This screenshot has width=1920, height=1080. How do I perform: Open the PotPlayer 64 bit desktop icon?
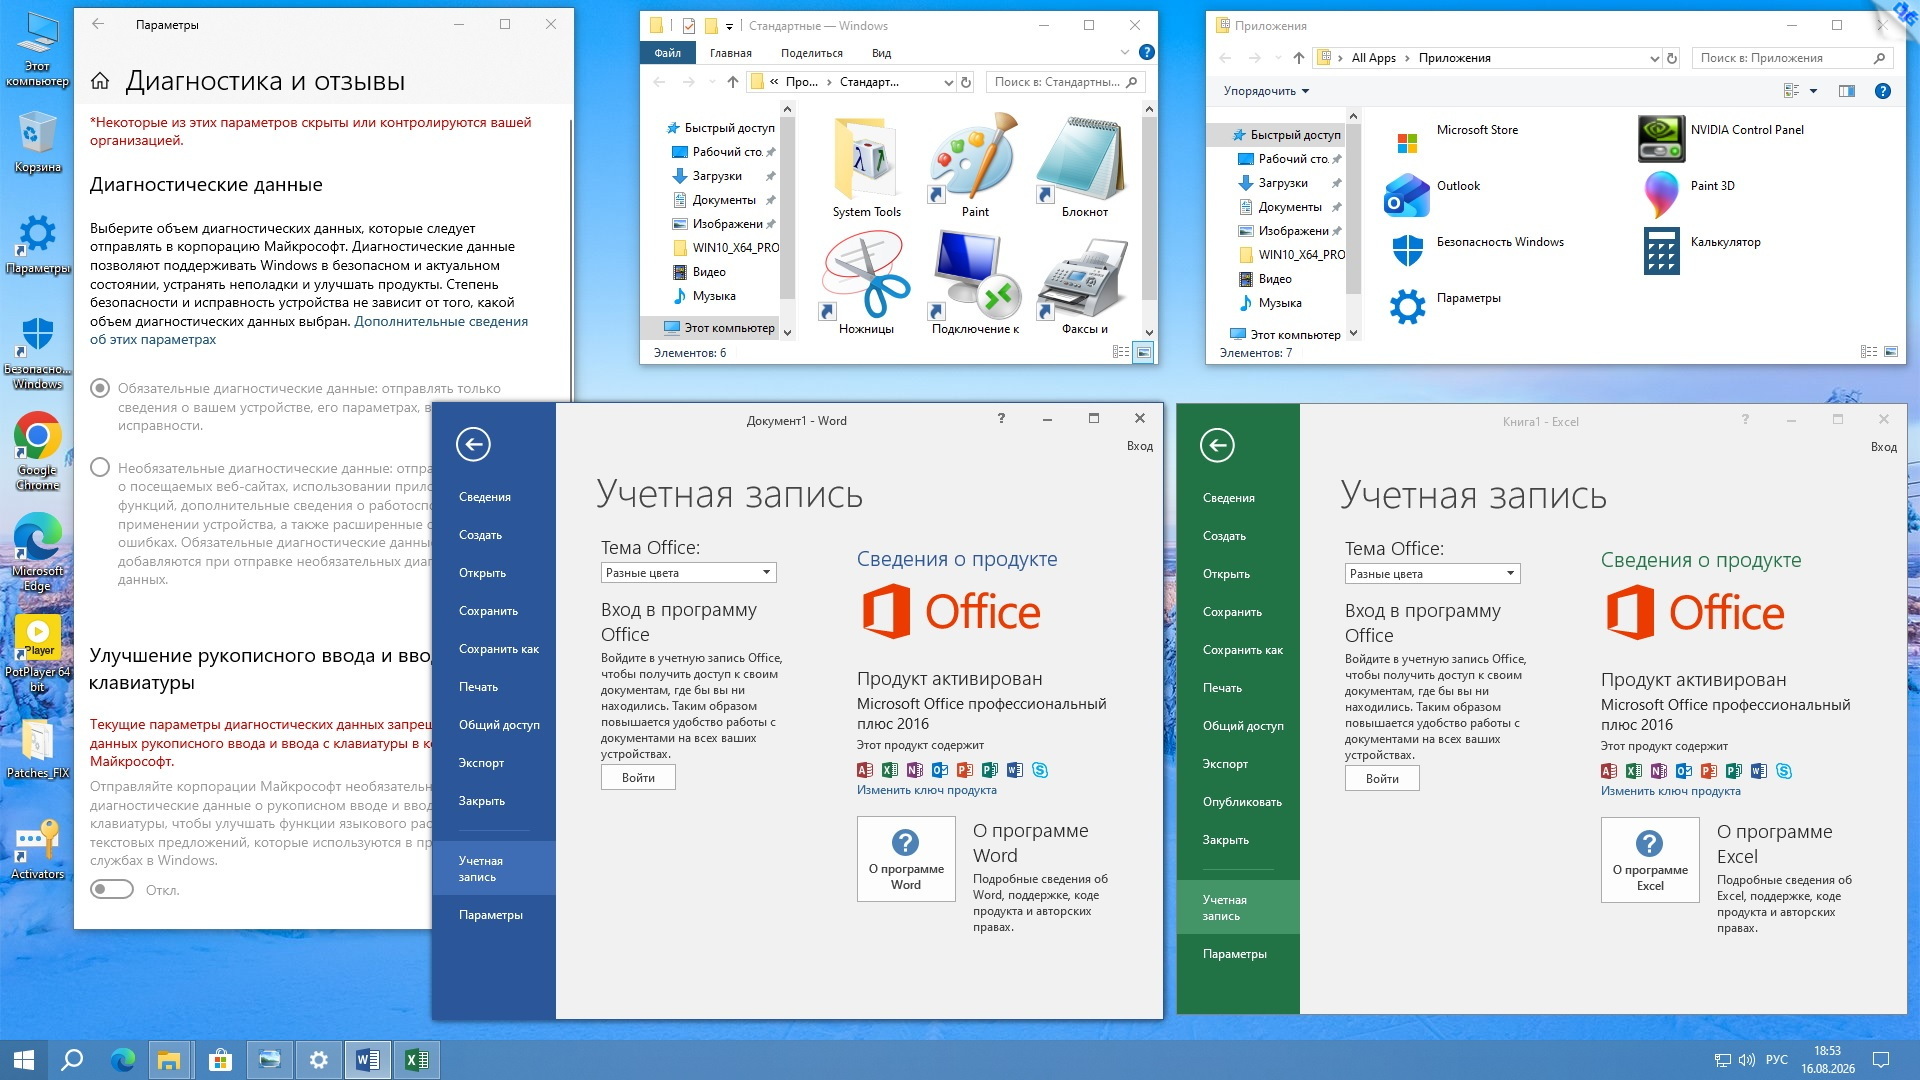click(x=38, y=654)
